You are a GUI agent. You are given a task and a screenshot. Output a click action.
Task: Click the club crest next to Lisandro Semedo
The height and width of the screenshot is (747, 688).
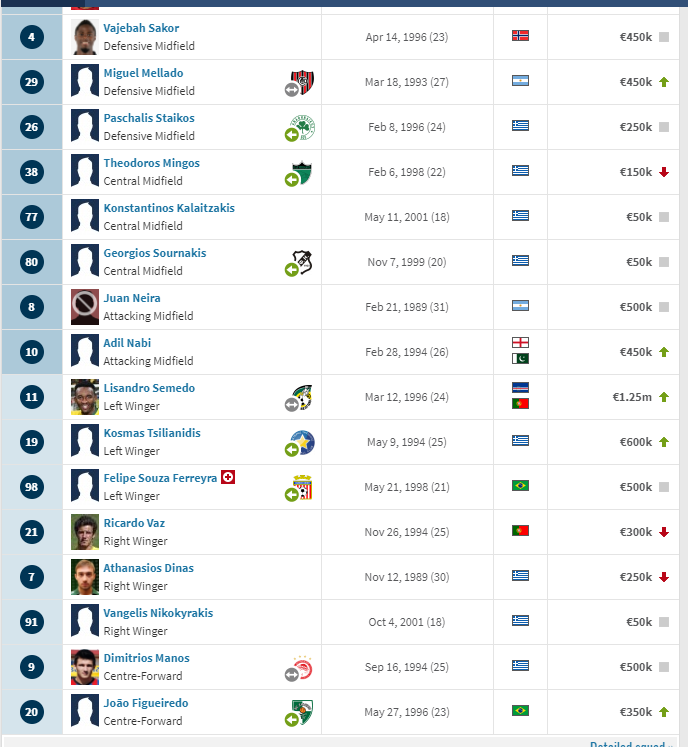(302, 397)
